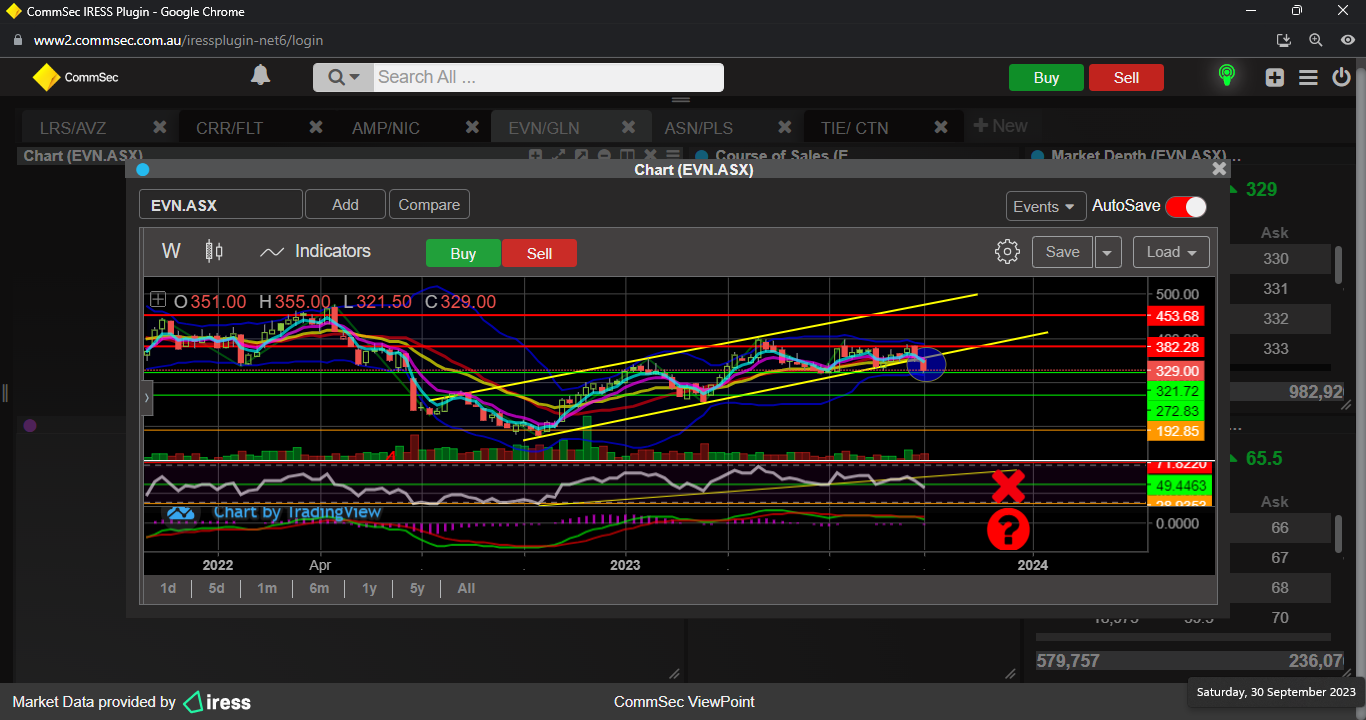Select the 5y time range

(x=417, y=588)
